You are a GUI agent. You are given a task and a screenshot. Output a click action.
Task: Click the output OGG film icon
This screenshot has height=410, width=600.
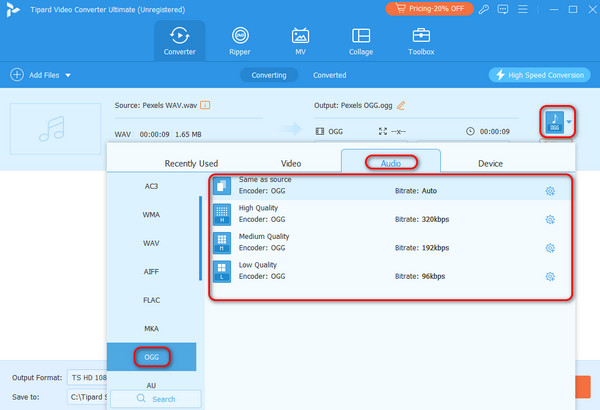(x=320, y=131)
